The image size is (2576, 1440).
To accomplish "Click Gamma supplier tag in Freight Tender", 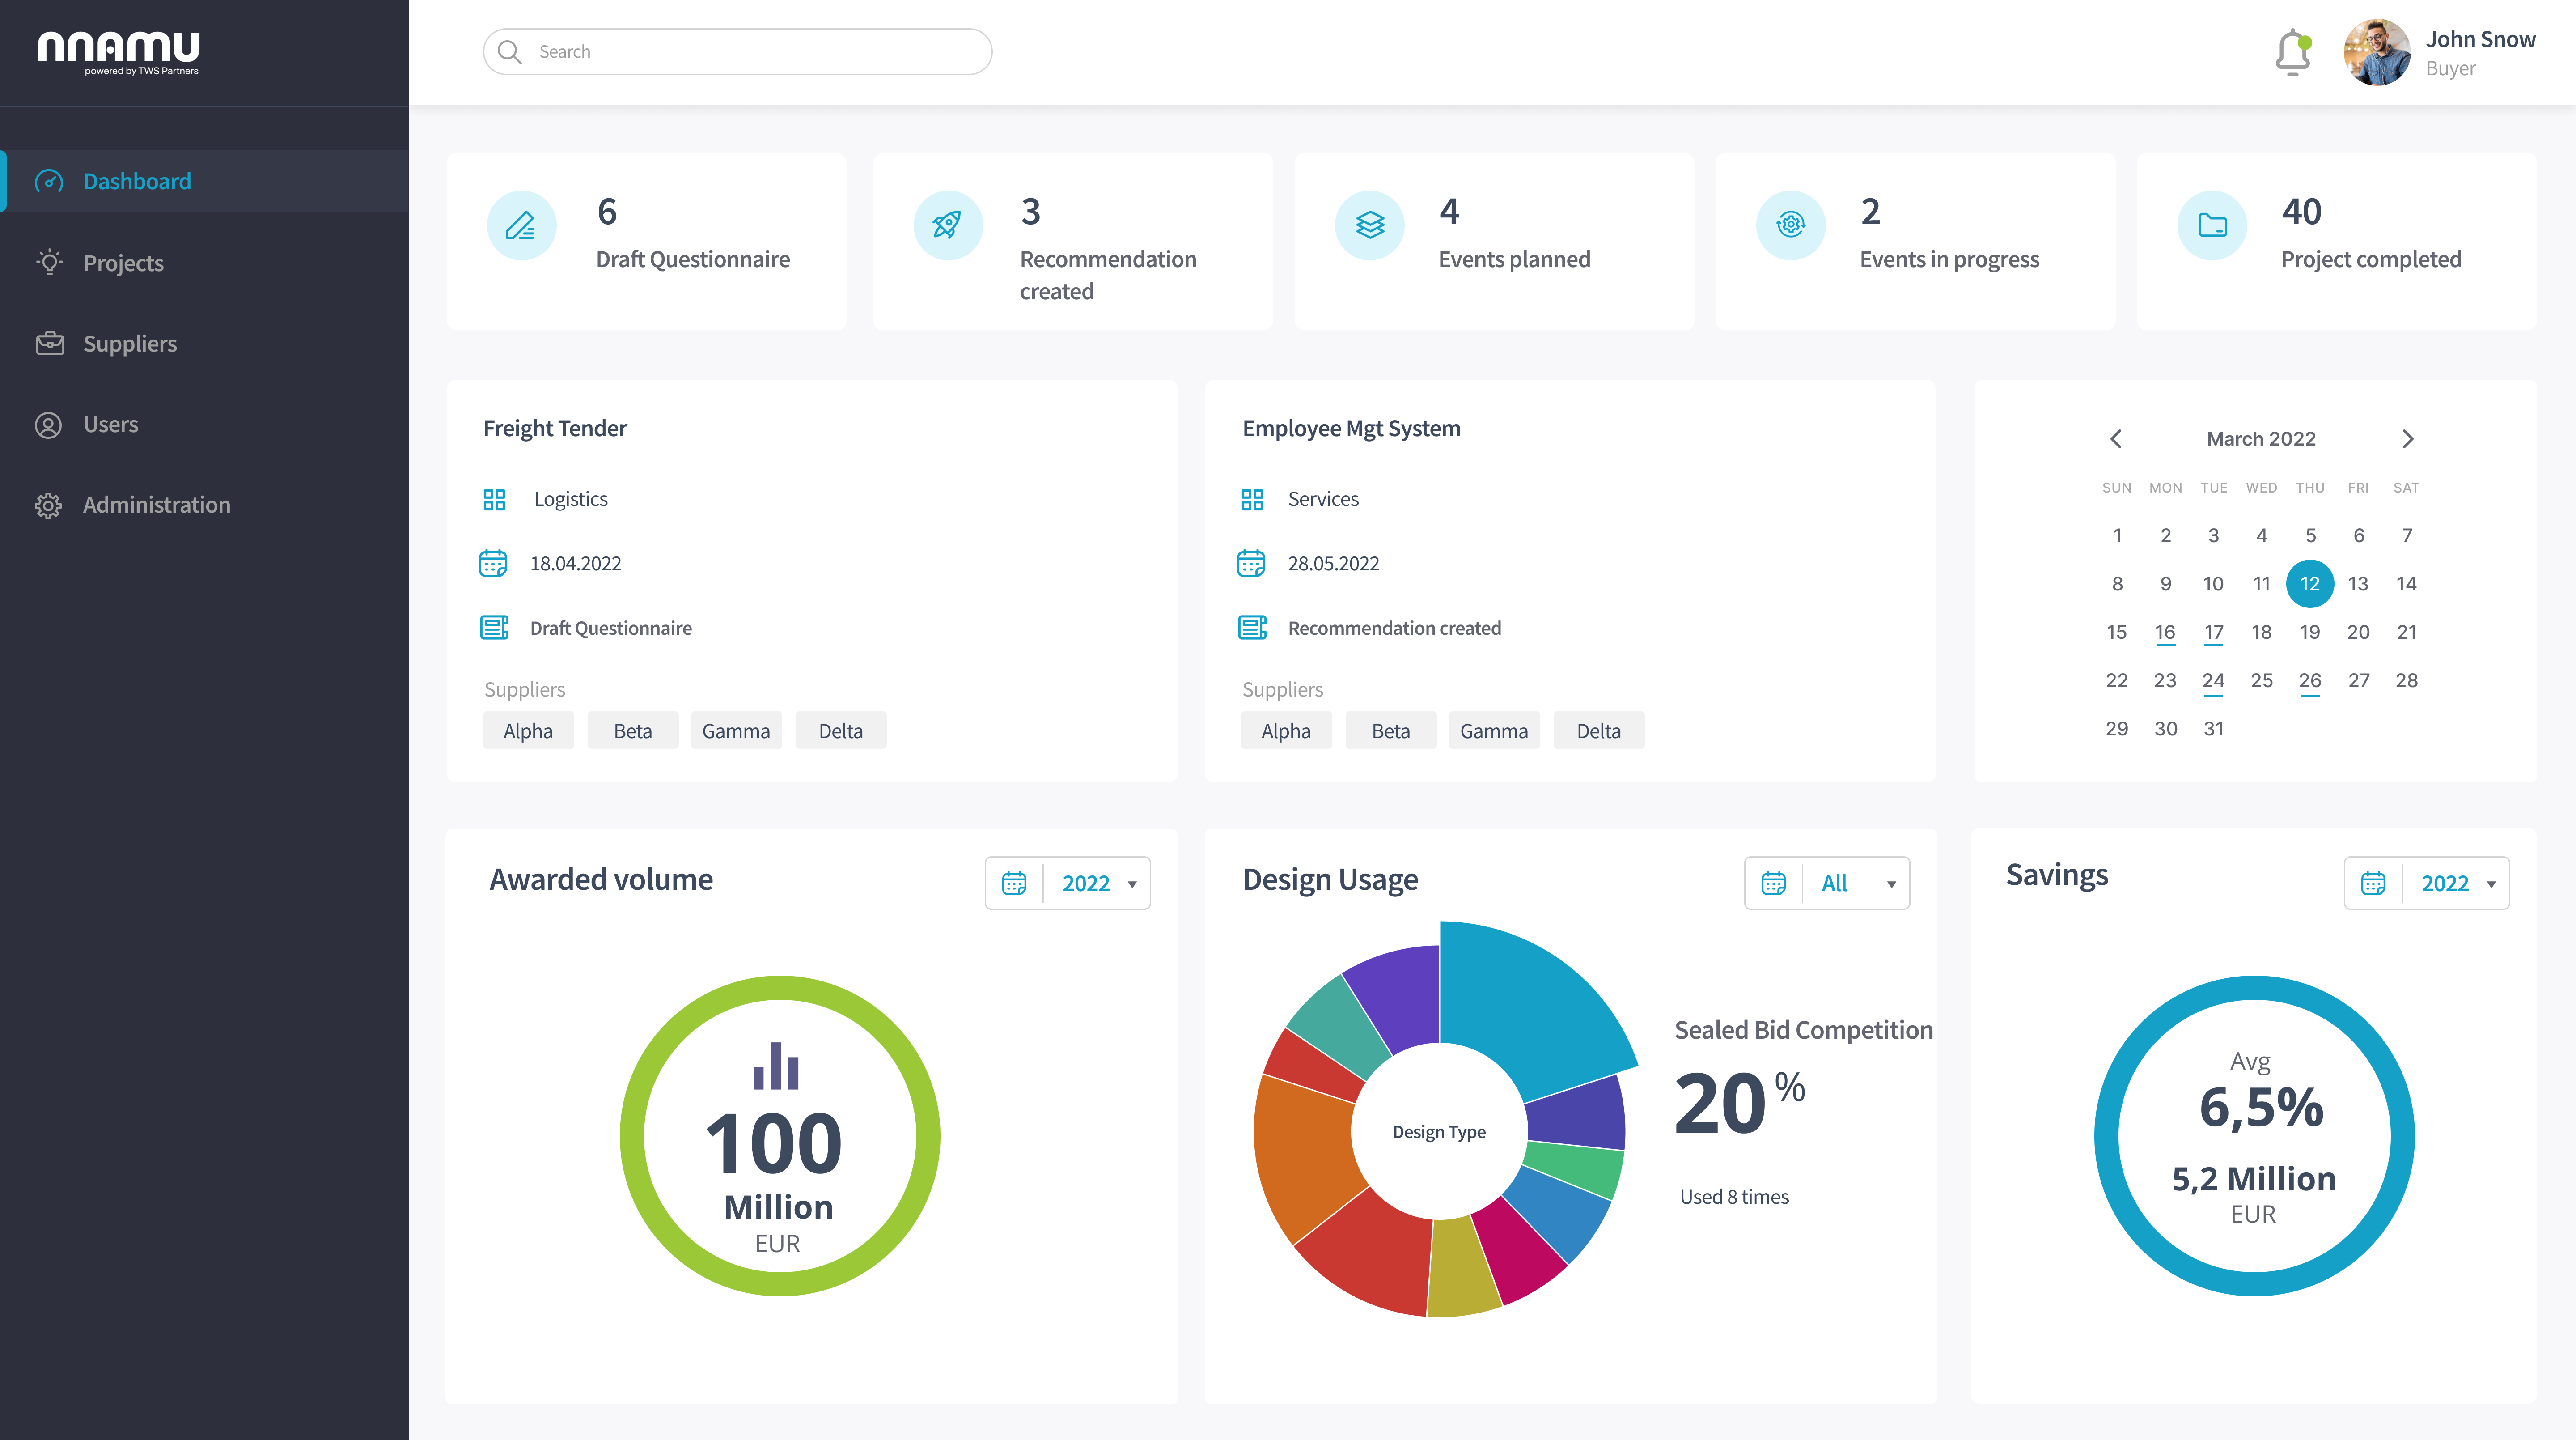I will [x=736, y=731].
